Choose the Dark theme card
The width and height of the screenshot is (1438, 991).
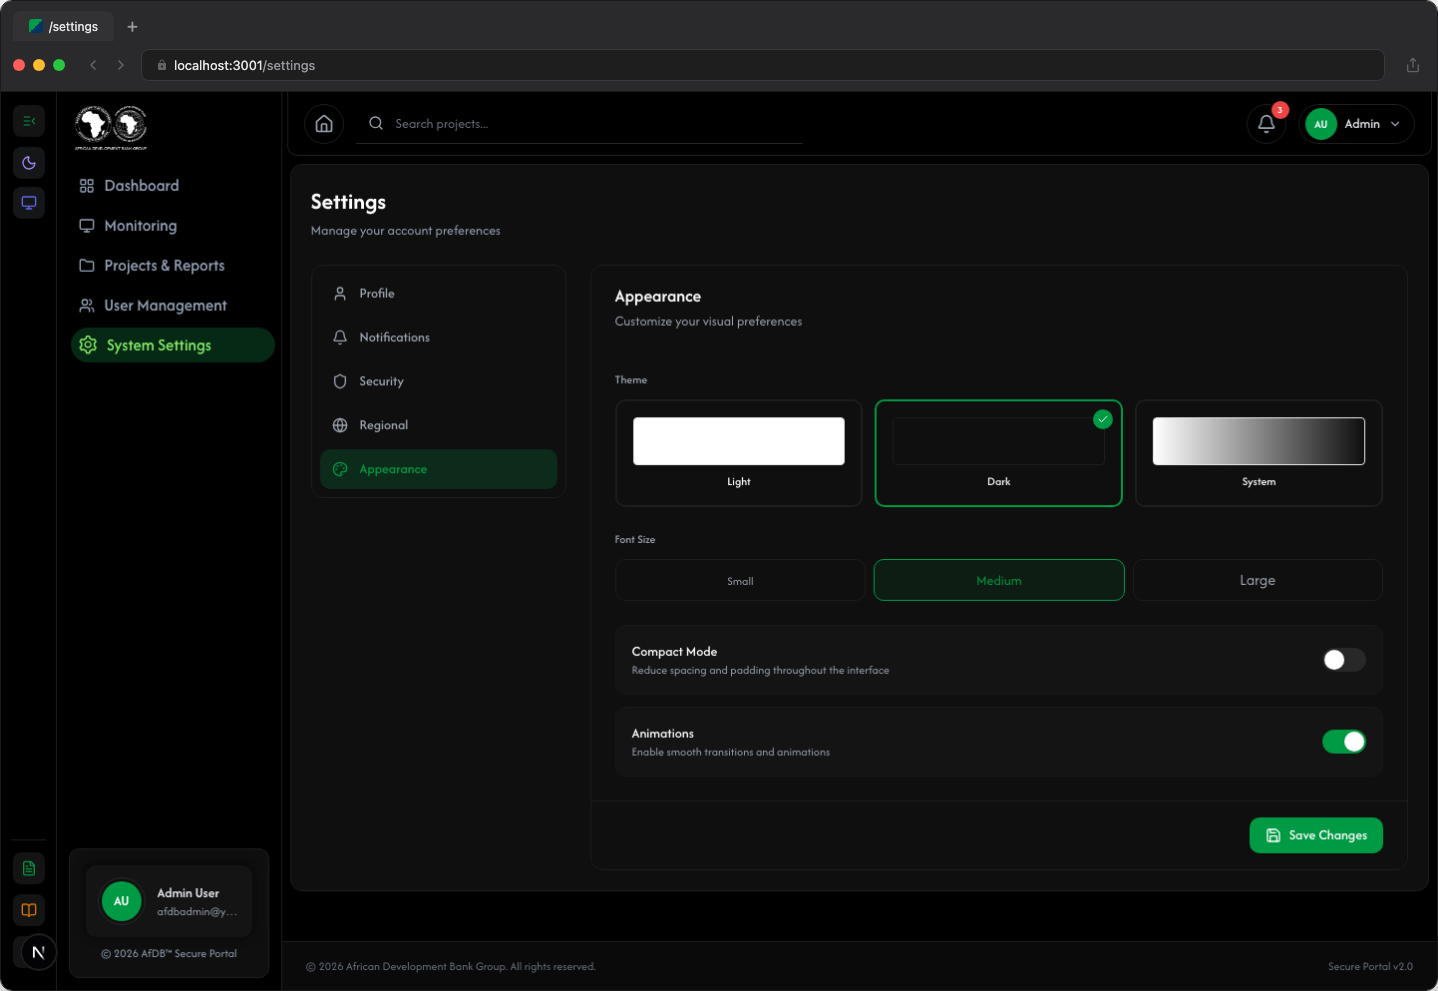pos(999,453)
